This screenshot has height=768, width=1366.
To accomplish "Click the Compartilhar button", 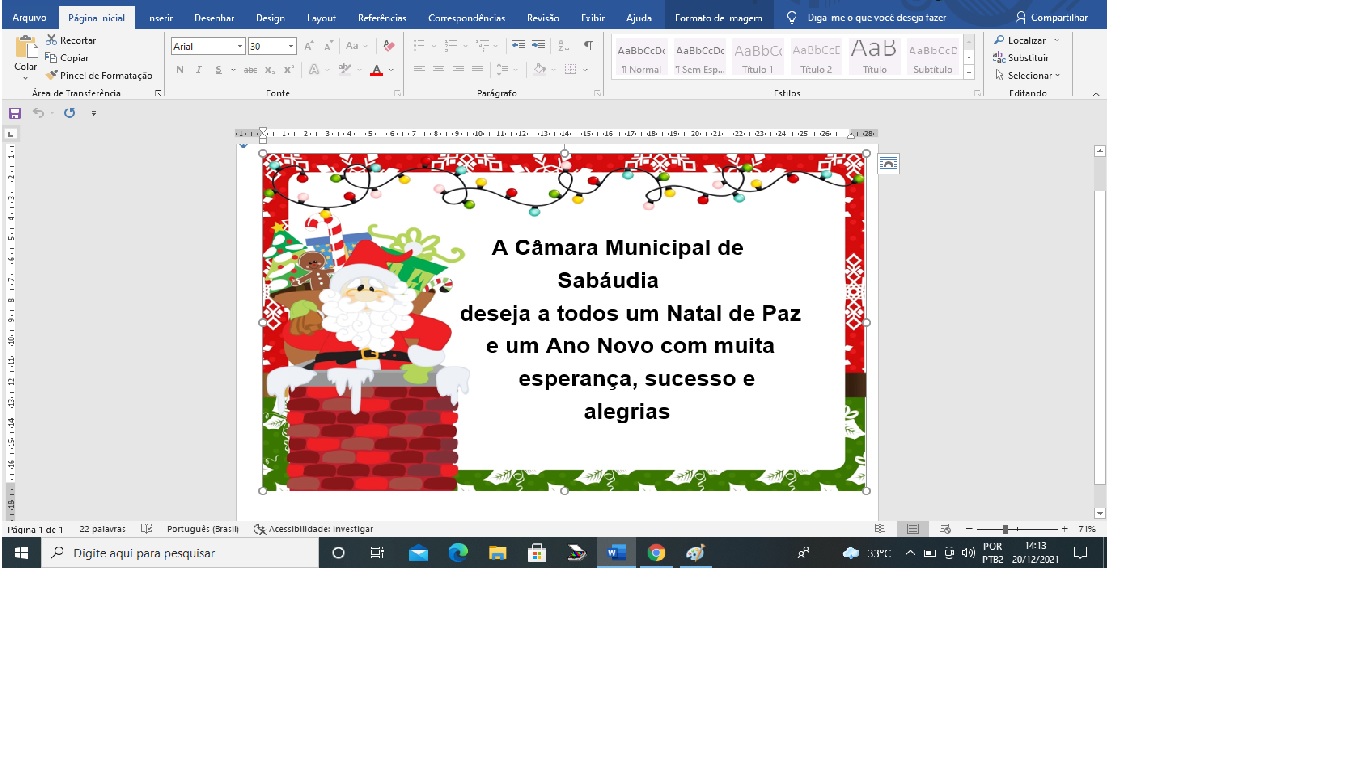I will [x=1051, y=18].
